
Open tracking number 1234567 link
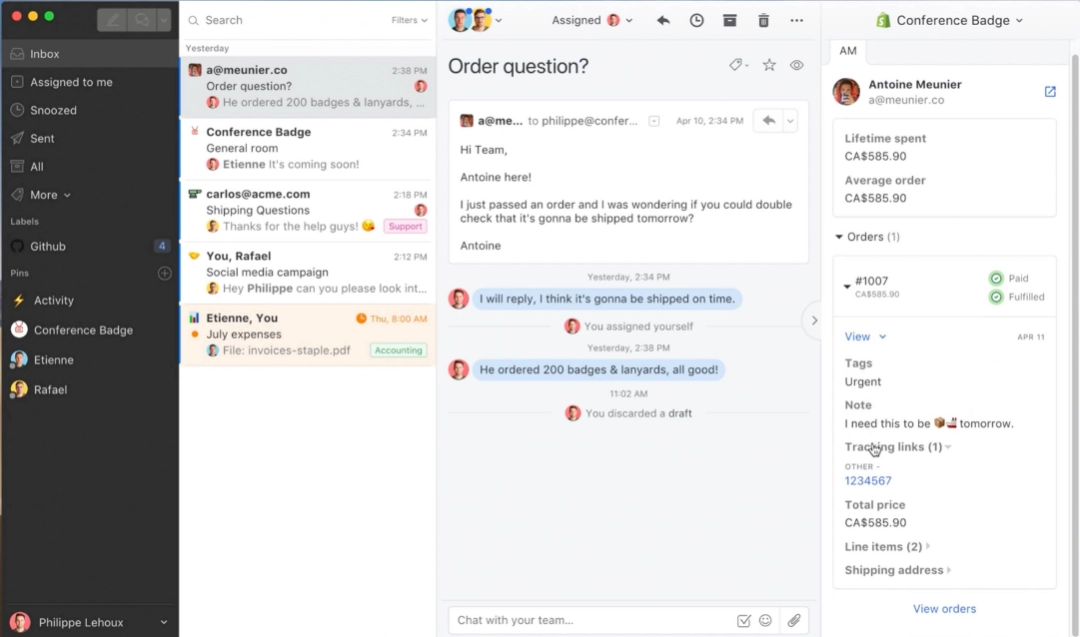coord(868,481)
